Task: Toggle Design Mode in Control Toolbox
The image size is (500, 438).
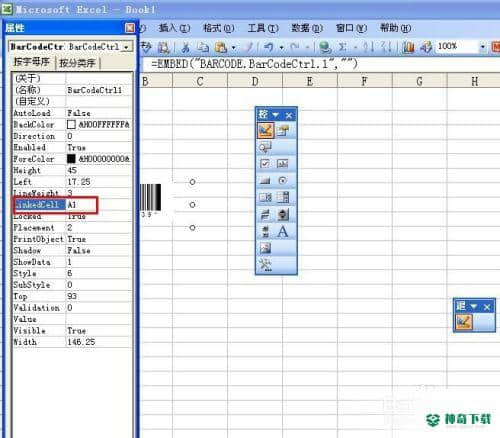Action: coord(265,130)
